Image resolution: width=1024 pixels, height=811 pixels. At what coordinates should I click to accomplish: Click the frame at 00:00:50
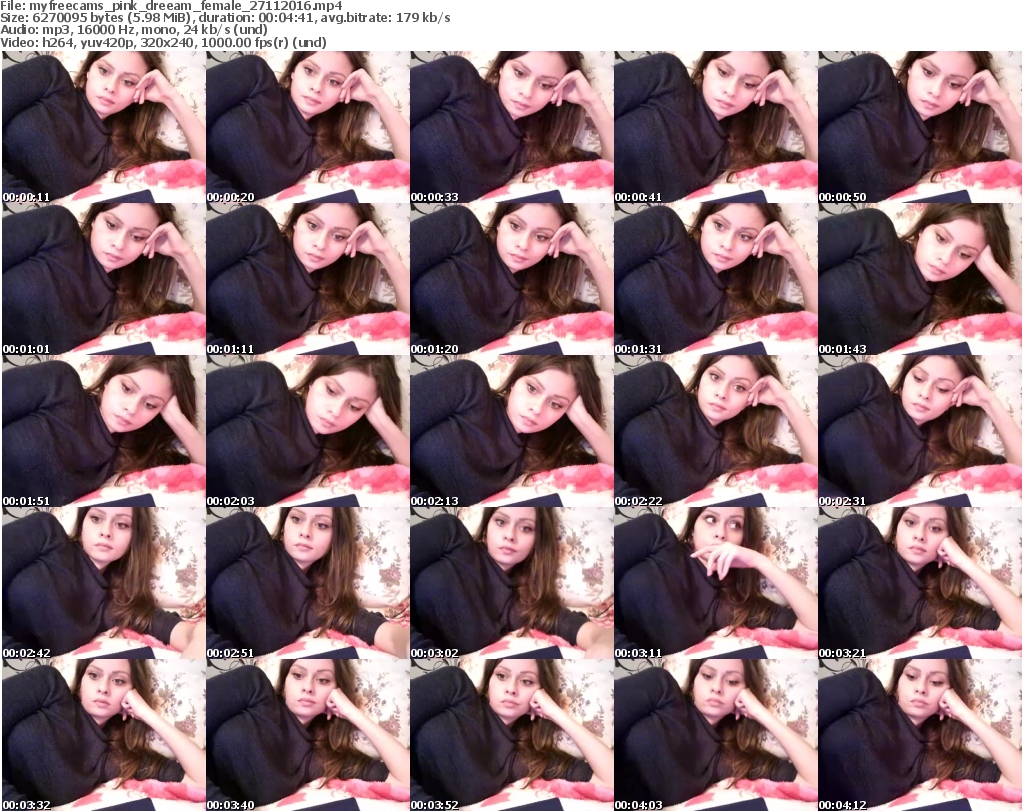coord(919,127)
